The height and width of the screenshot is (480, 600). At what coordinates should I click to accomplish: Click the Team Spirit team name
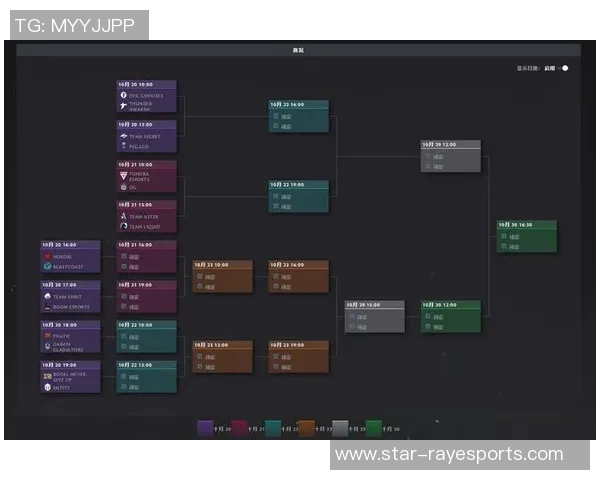tap(67, 297)
